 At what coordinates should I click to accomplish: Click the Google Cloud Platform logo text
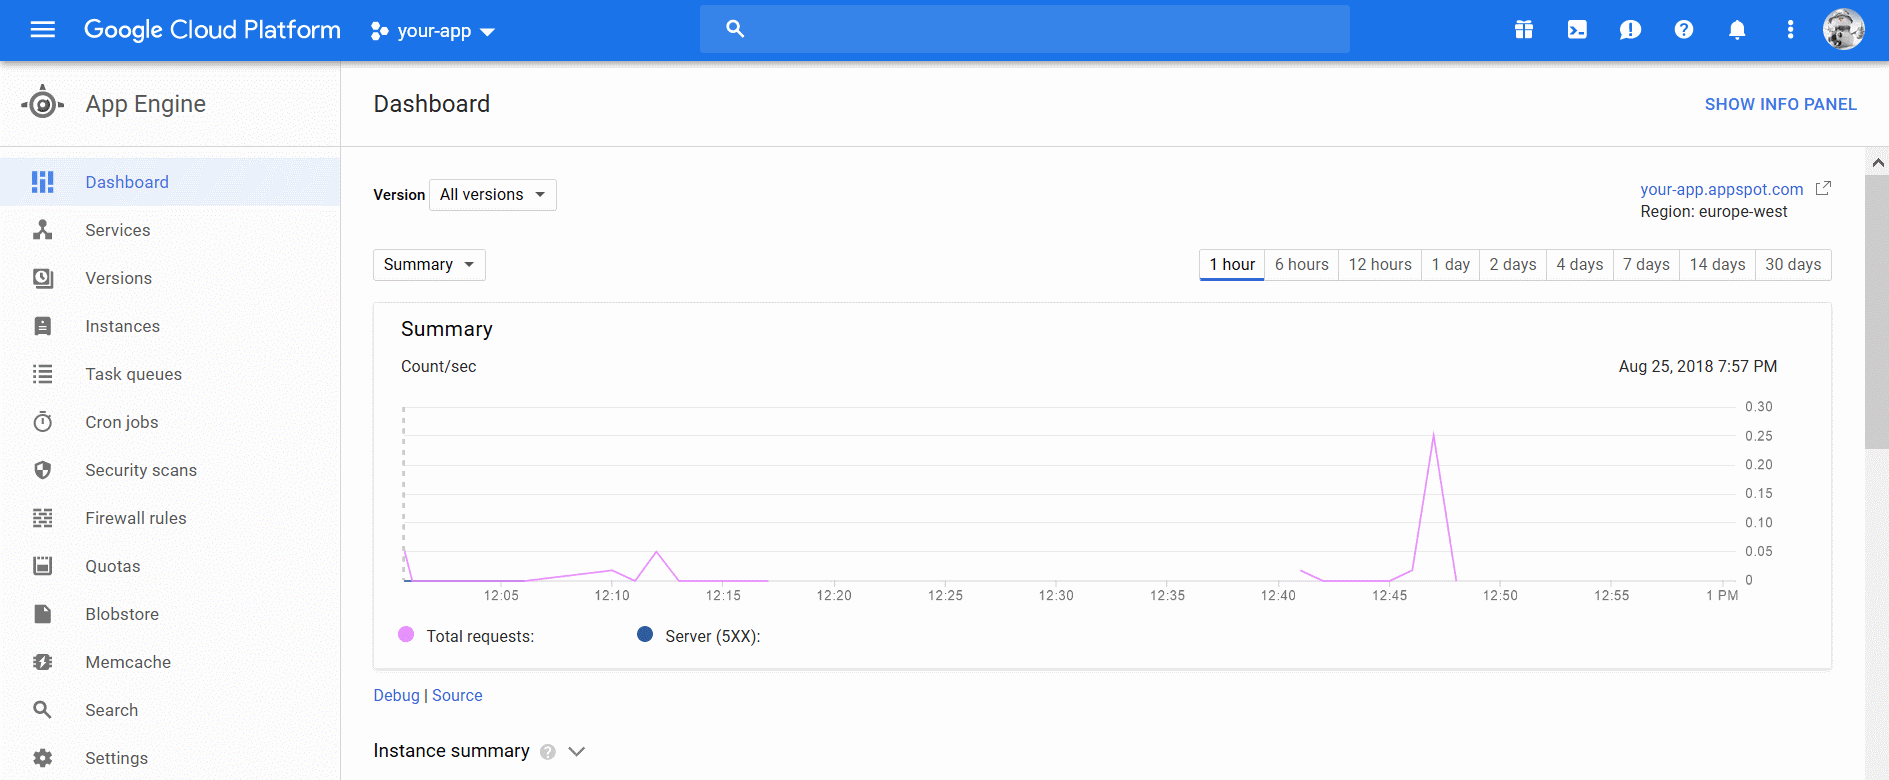(212, 30)
